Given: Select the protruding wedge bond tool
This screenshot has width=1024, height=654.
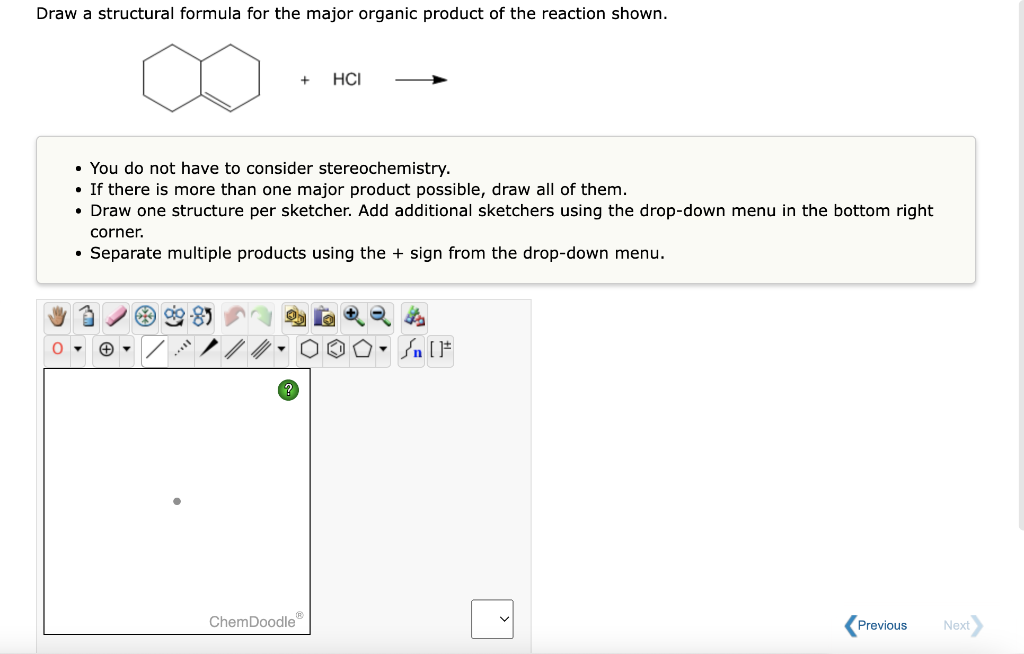Looking at the screenshot, I should pos(208,350).
